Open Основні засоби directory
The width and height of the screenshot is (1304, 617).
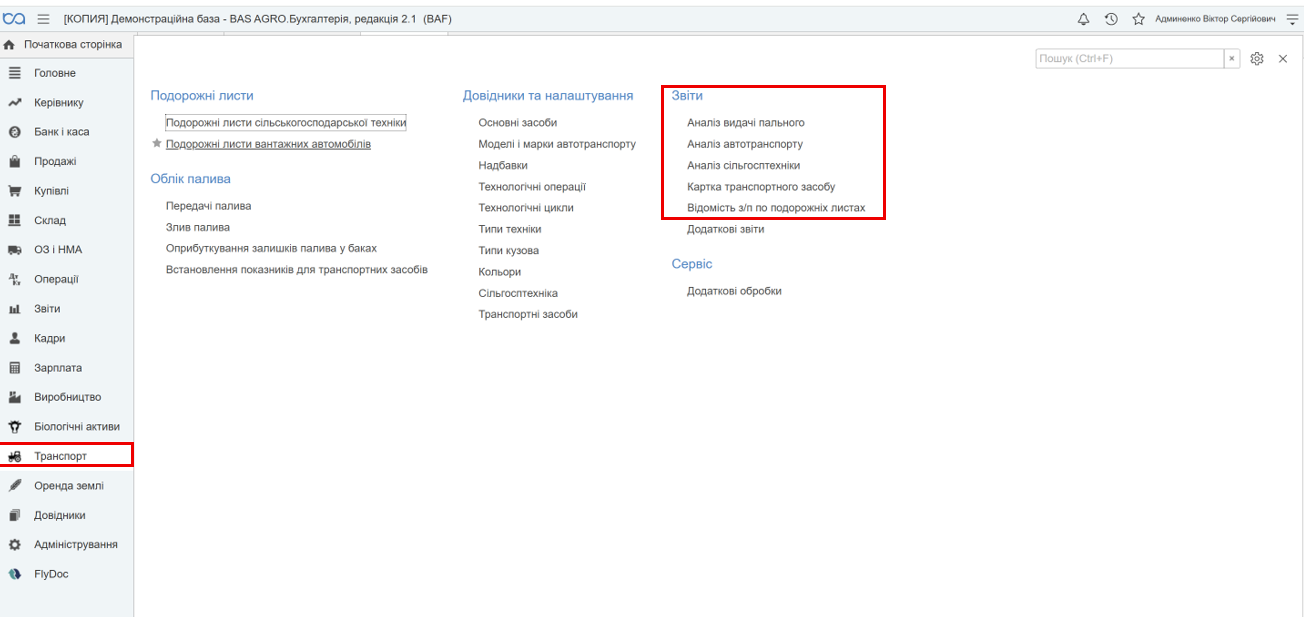(x=518, y=123)
